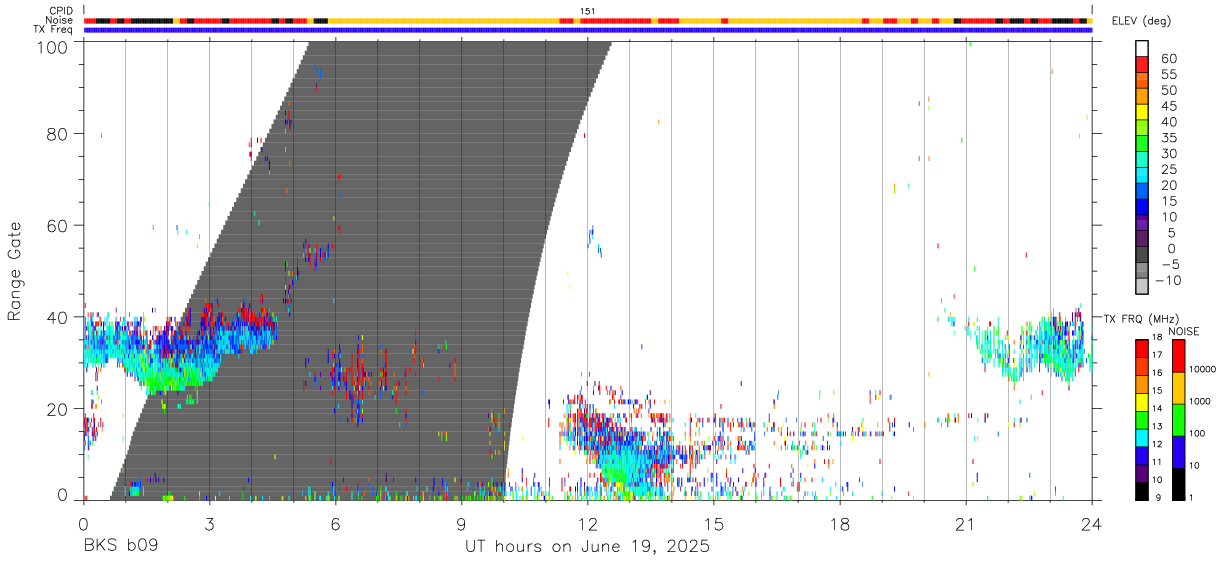Screen dimensions: 1228x567
Task: Click the 100 tick on Range Gate axis
Action: [x=54, y=47]
